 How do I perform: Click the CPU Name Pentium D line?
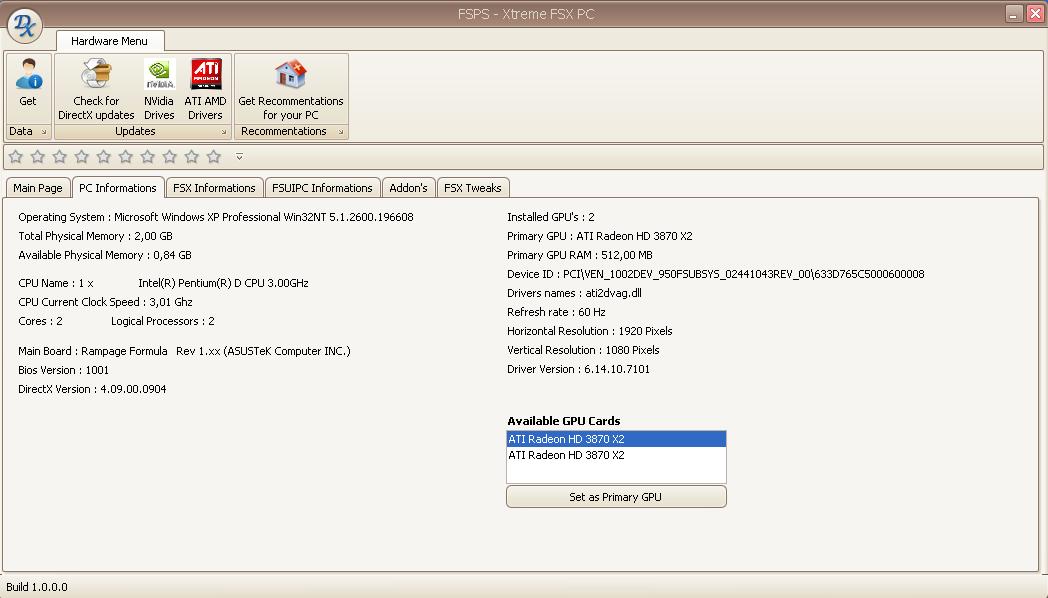point(163,283)
